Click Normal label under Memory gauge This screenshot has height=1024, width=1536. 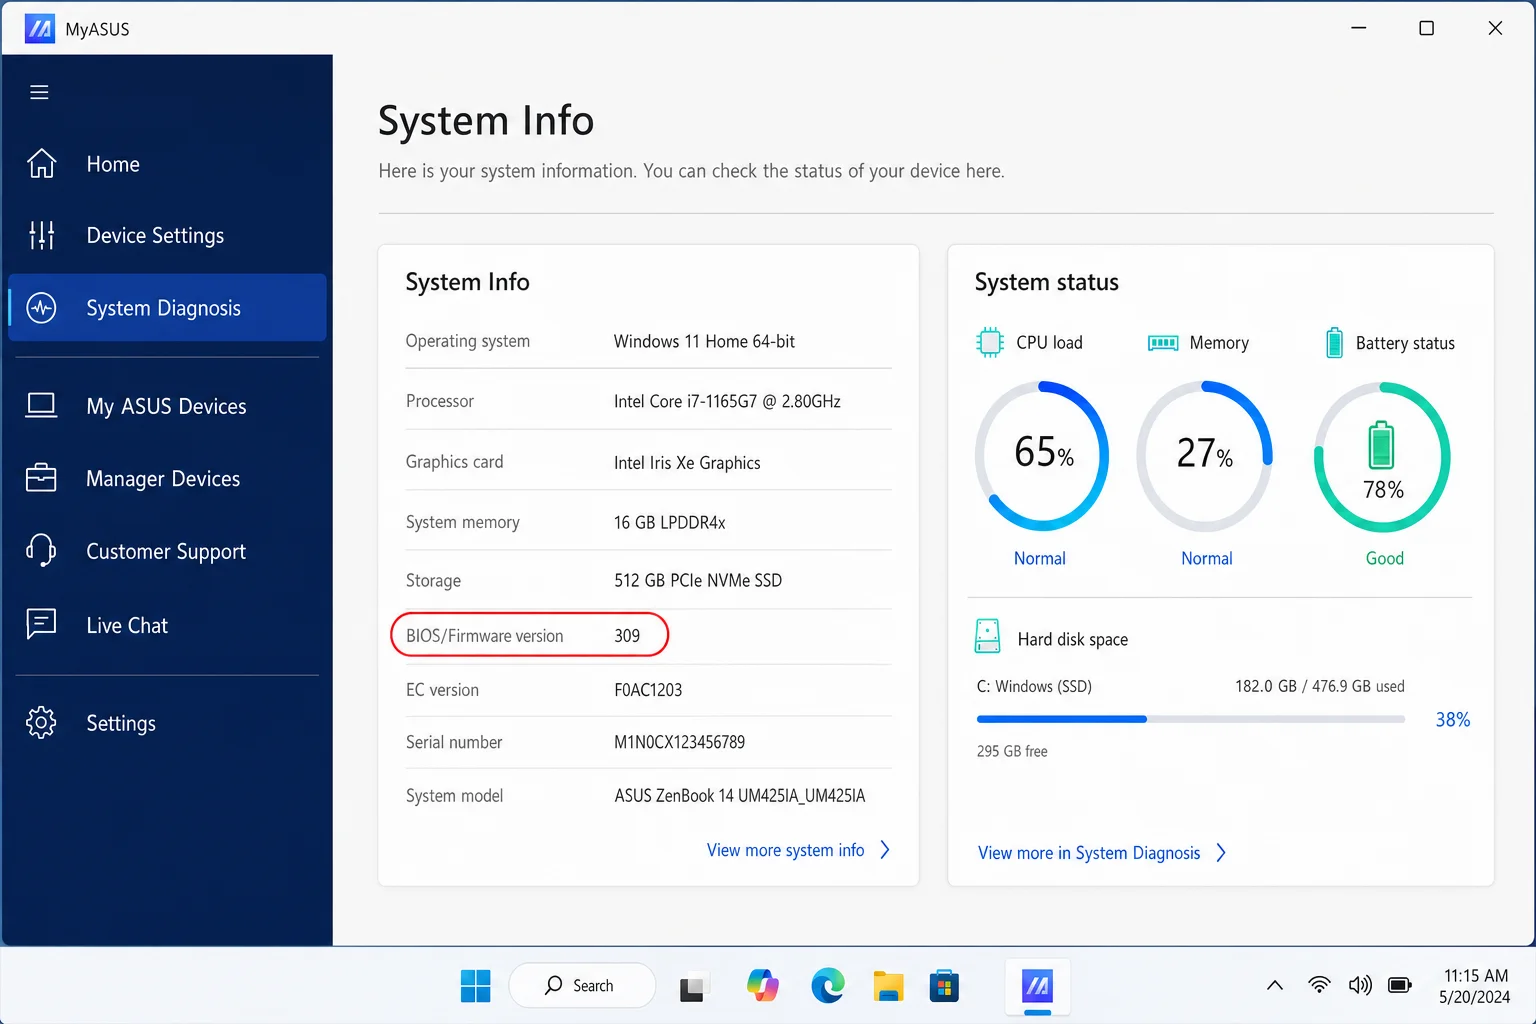(1207, 558)
